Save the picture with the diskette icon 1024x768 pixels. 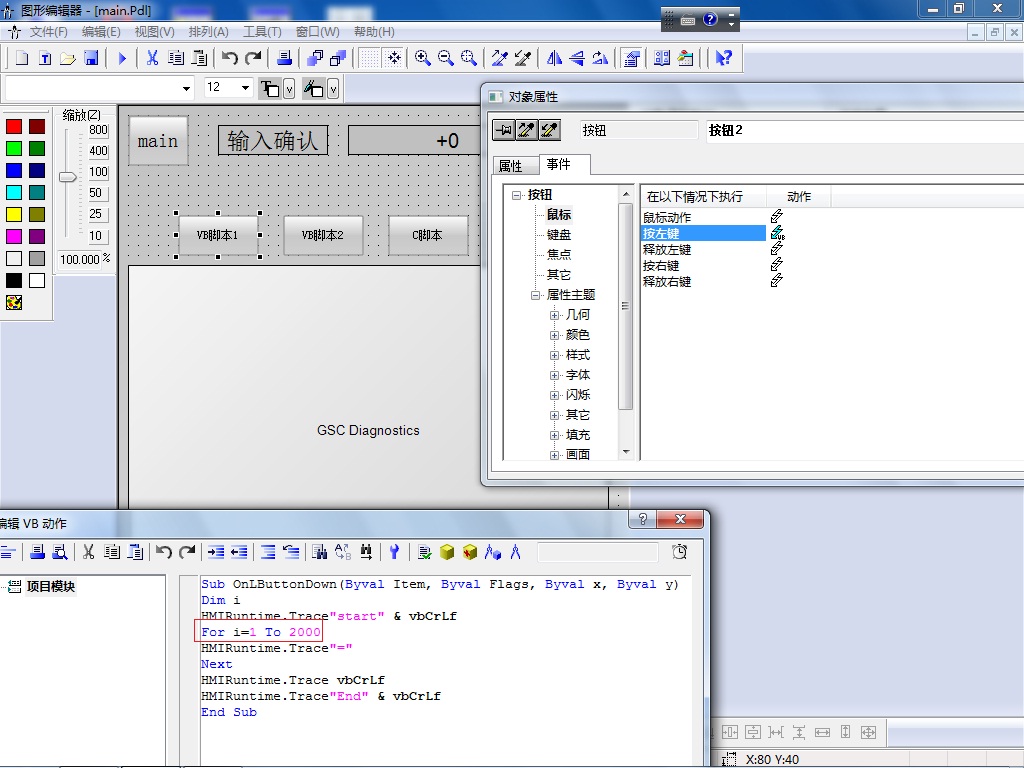(91, 59)
